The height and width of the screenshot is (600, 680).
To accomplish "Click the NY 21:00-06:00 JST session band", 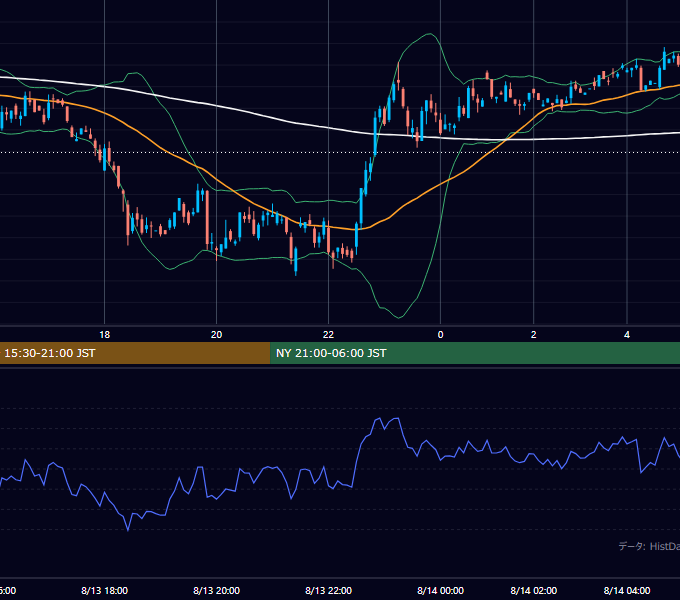I will tap(475, 353).
